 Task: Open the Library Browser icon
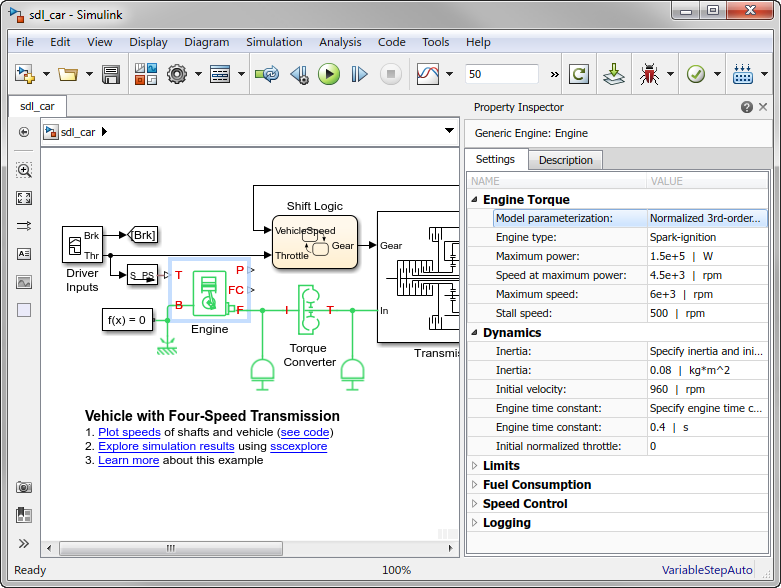tap(146, 74)
